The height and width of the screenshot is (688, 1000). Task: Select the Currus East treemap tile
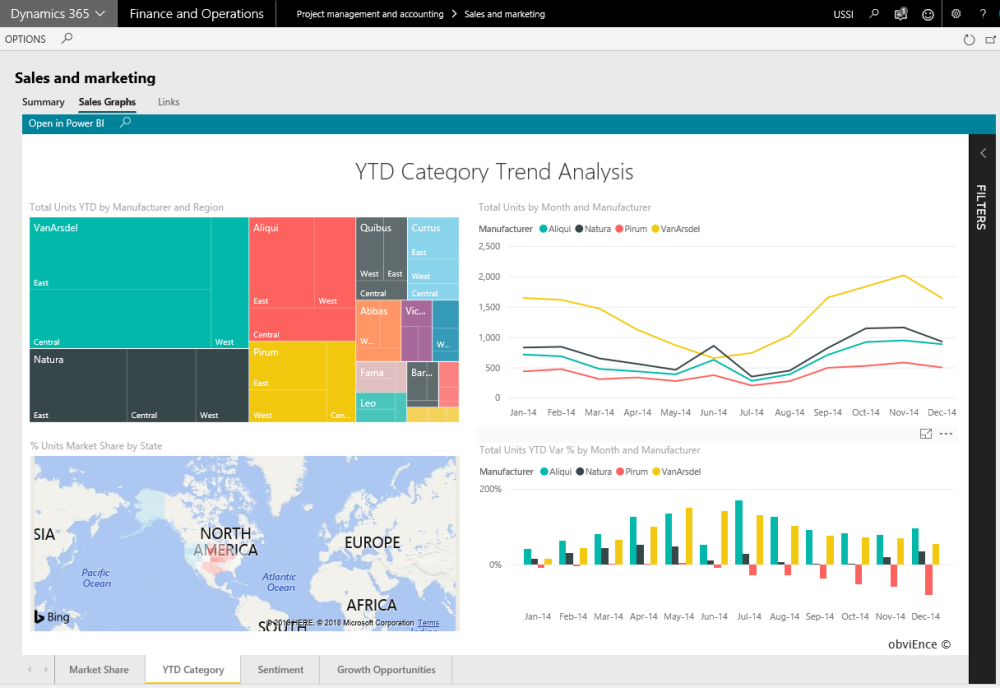433,238
